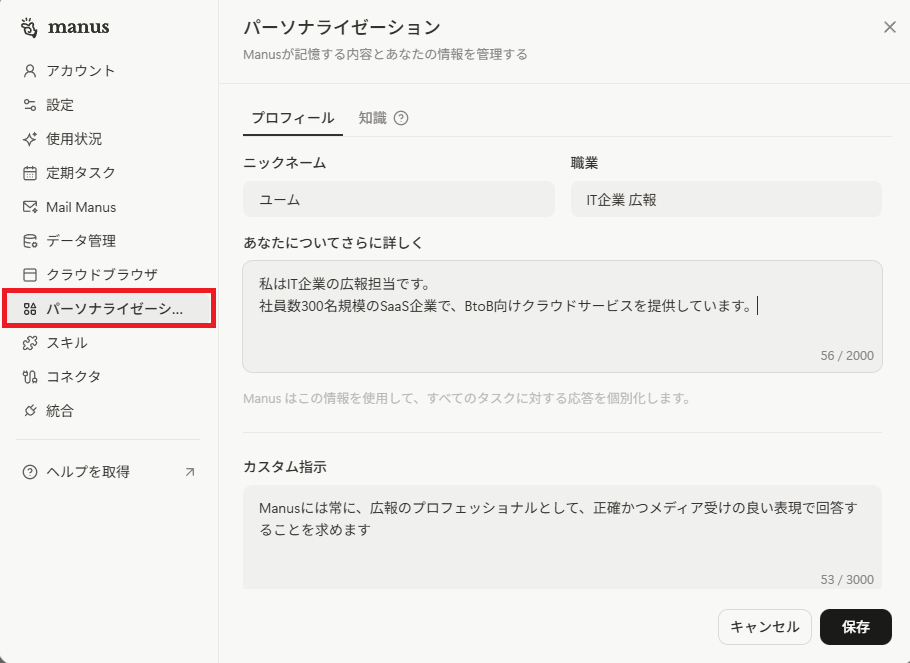
Task: Click the カスタム指示 heading
Action: point(284,467)
